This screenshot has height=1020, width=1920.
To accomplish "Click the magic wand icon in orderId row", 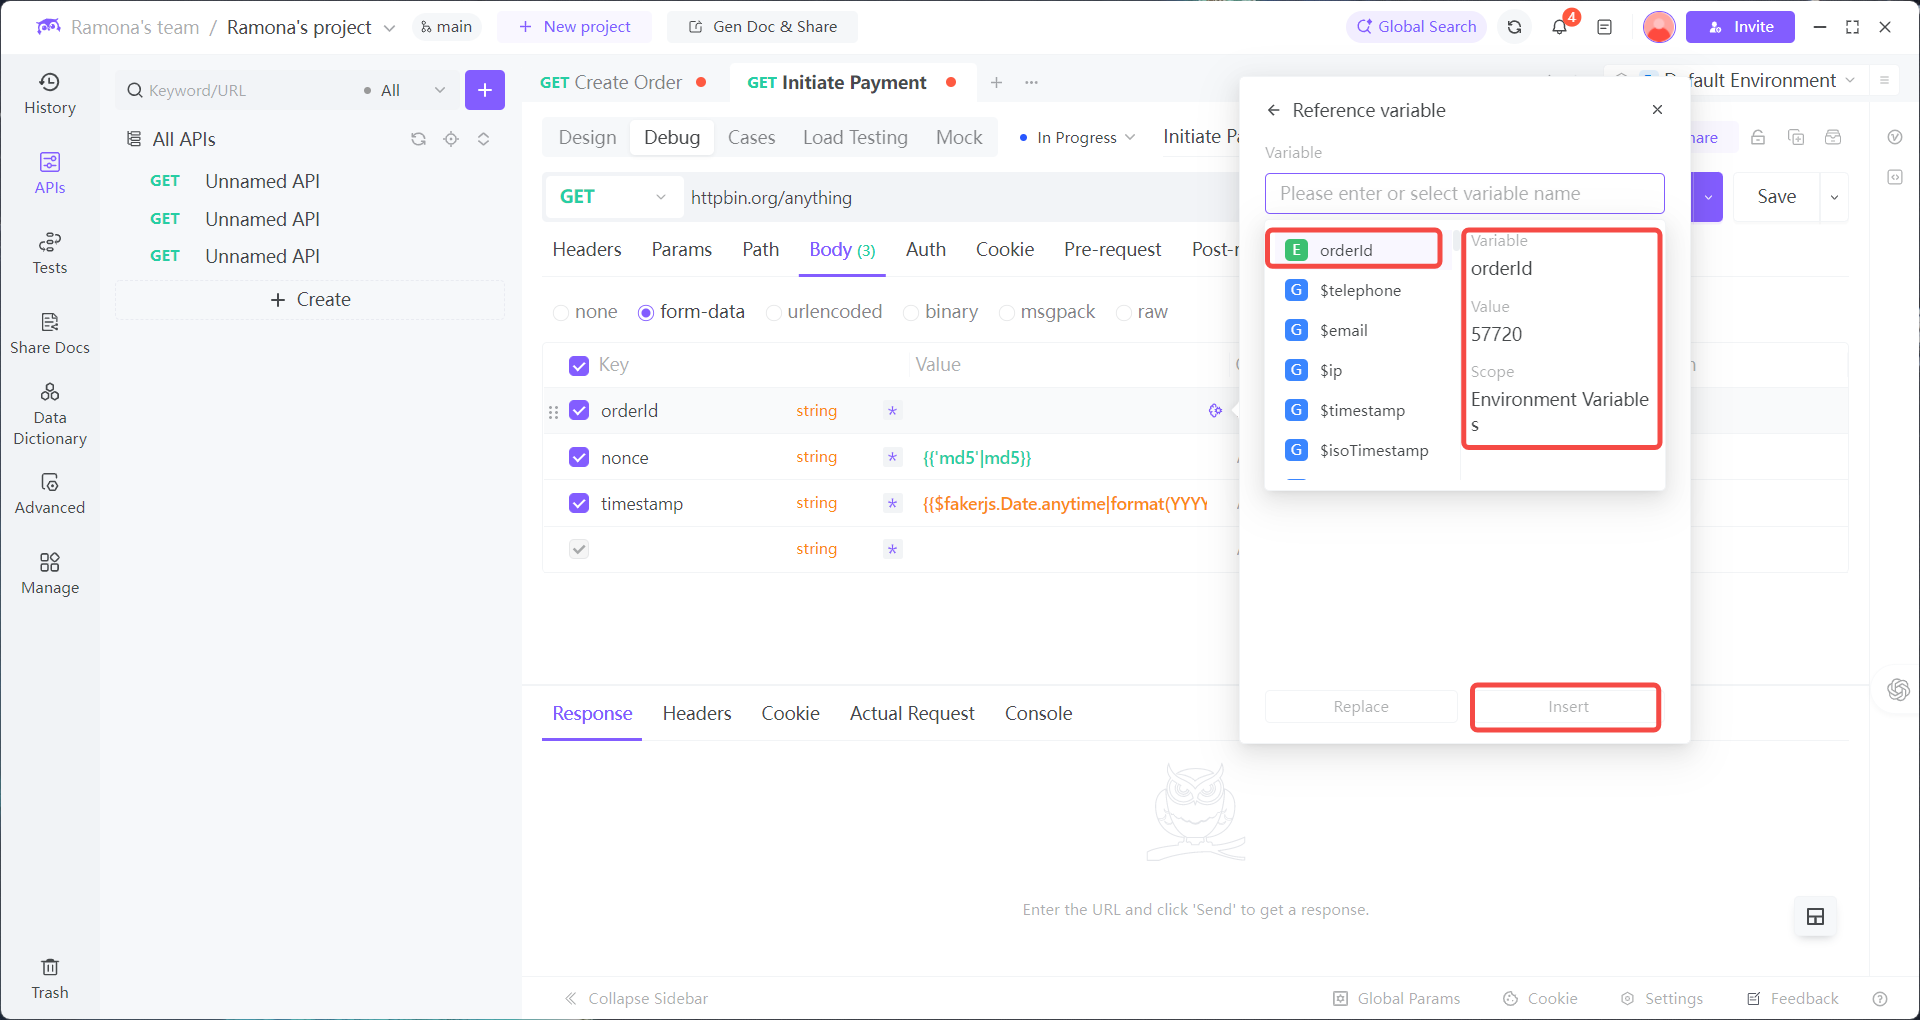I will click(x=1215, y=410).
